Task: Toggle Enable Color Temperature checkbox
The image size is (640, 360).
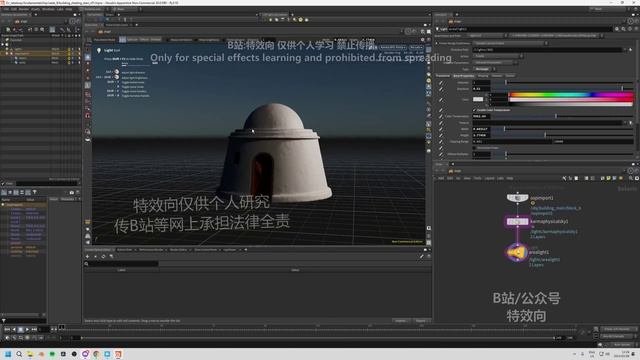Action: pyautogui.click(x=474, y=110)
